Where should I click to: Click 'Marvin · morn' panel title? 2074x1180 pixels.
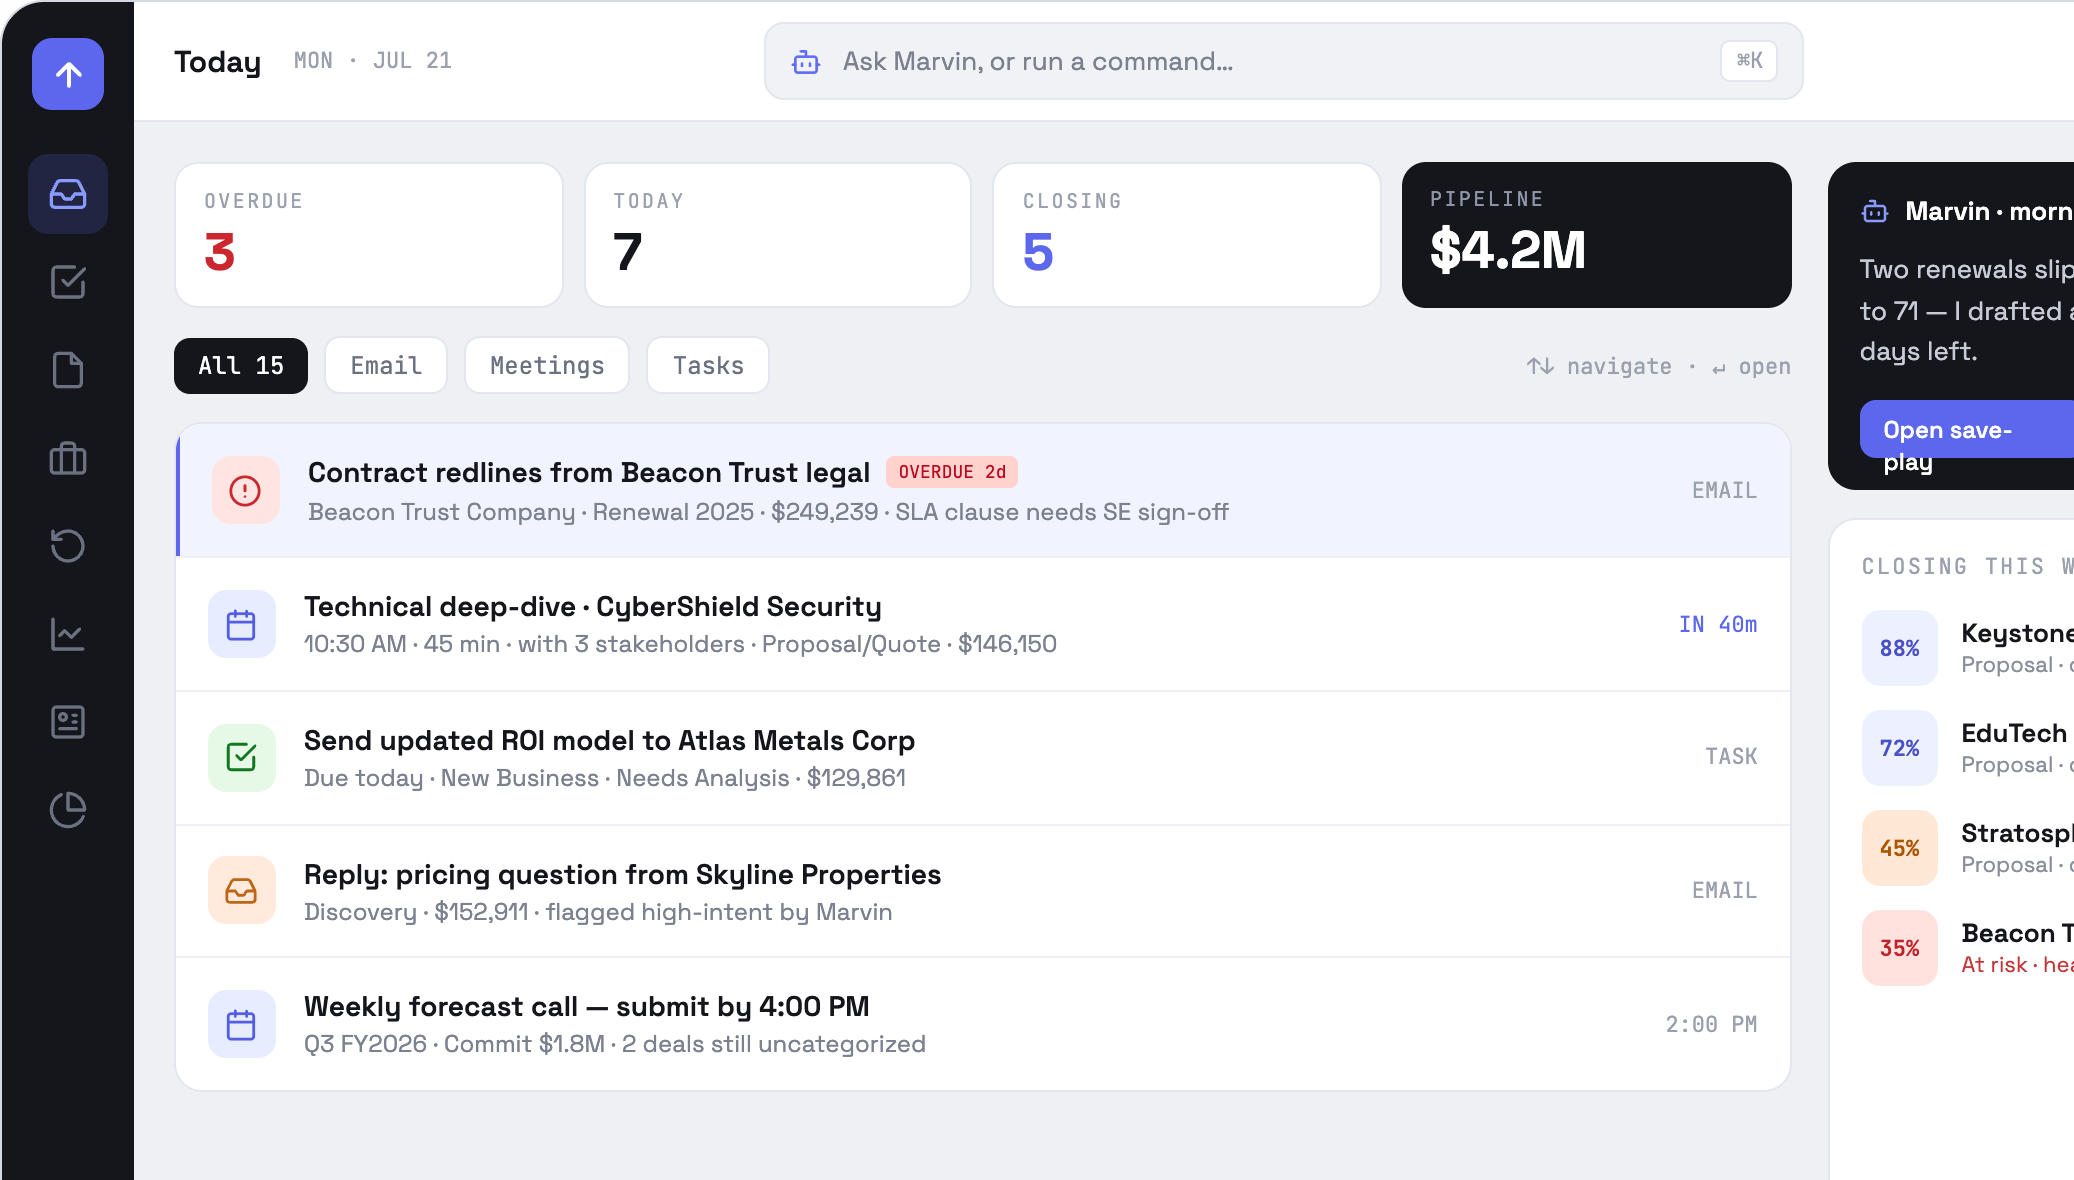[1989, 211]
